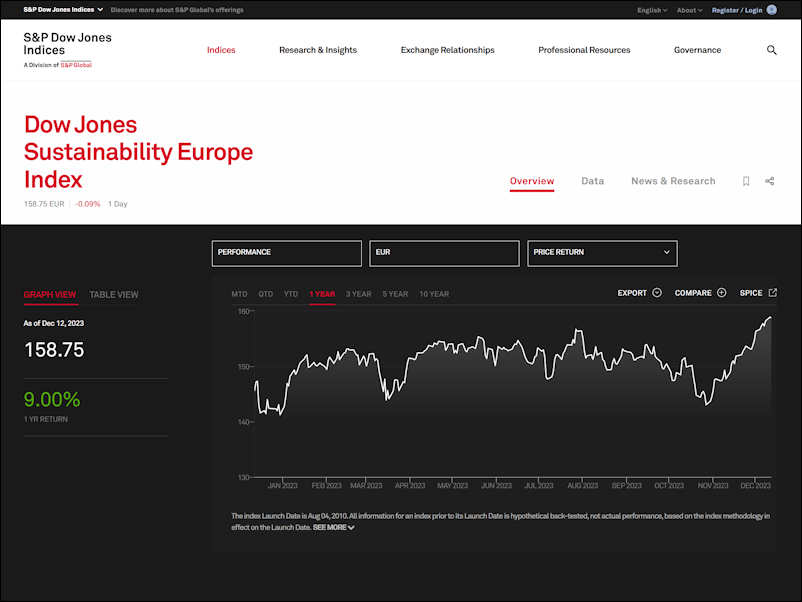The width and height of the screenshot is (802, 602).
Task: Click the DEC 2023 axis label
Action: [x=755, y=485]
